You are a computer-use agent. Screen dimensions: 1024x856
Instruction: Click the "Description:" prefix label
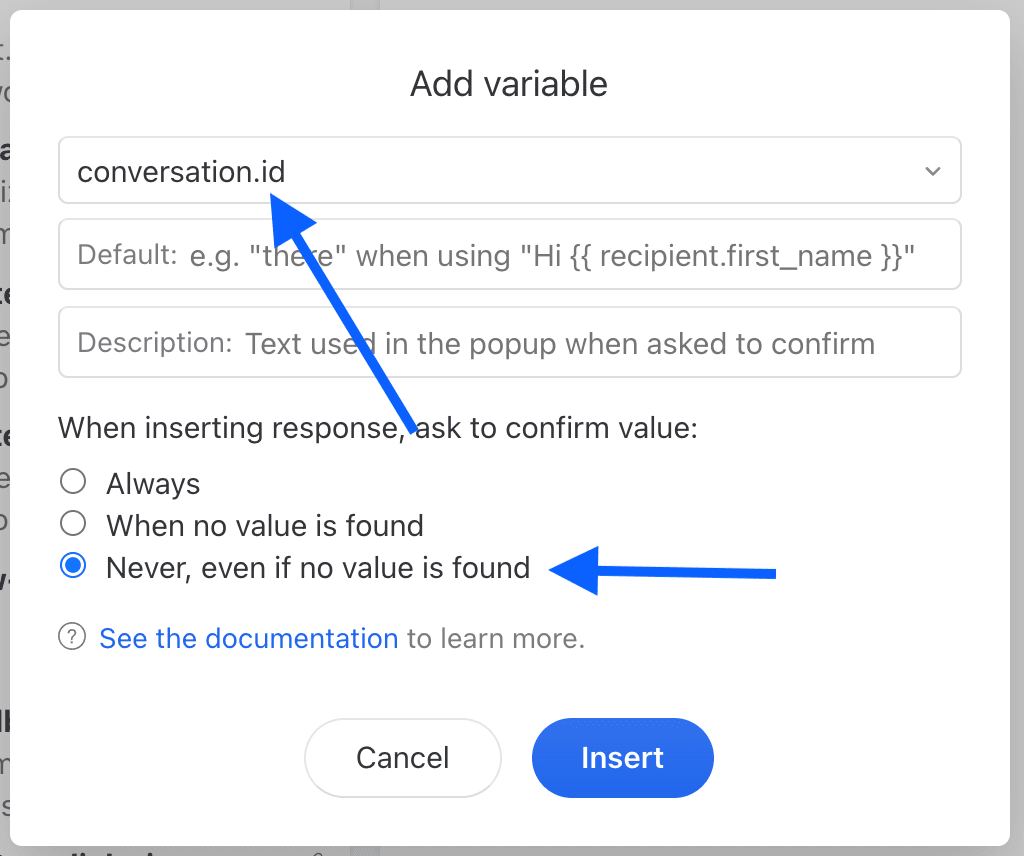(155, 343)
